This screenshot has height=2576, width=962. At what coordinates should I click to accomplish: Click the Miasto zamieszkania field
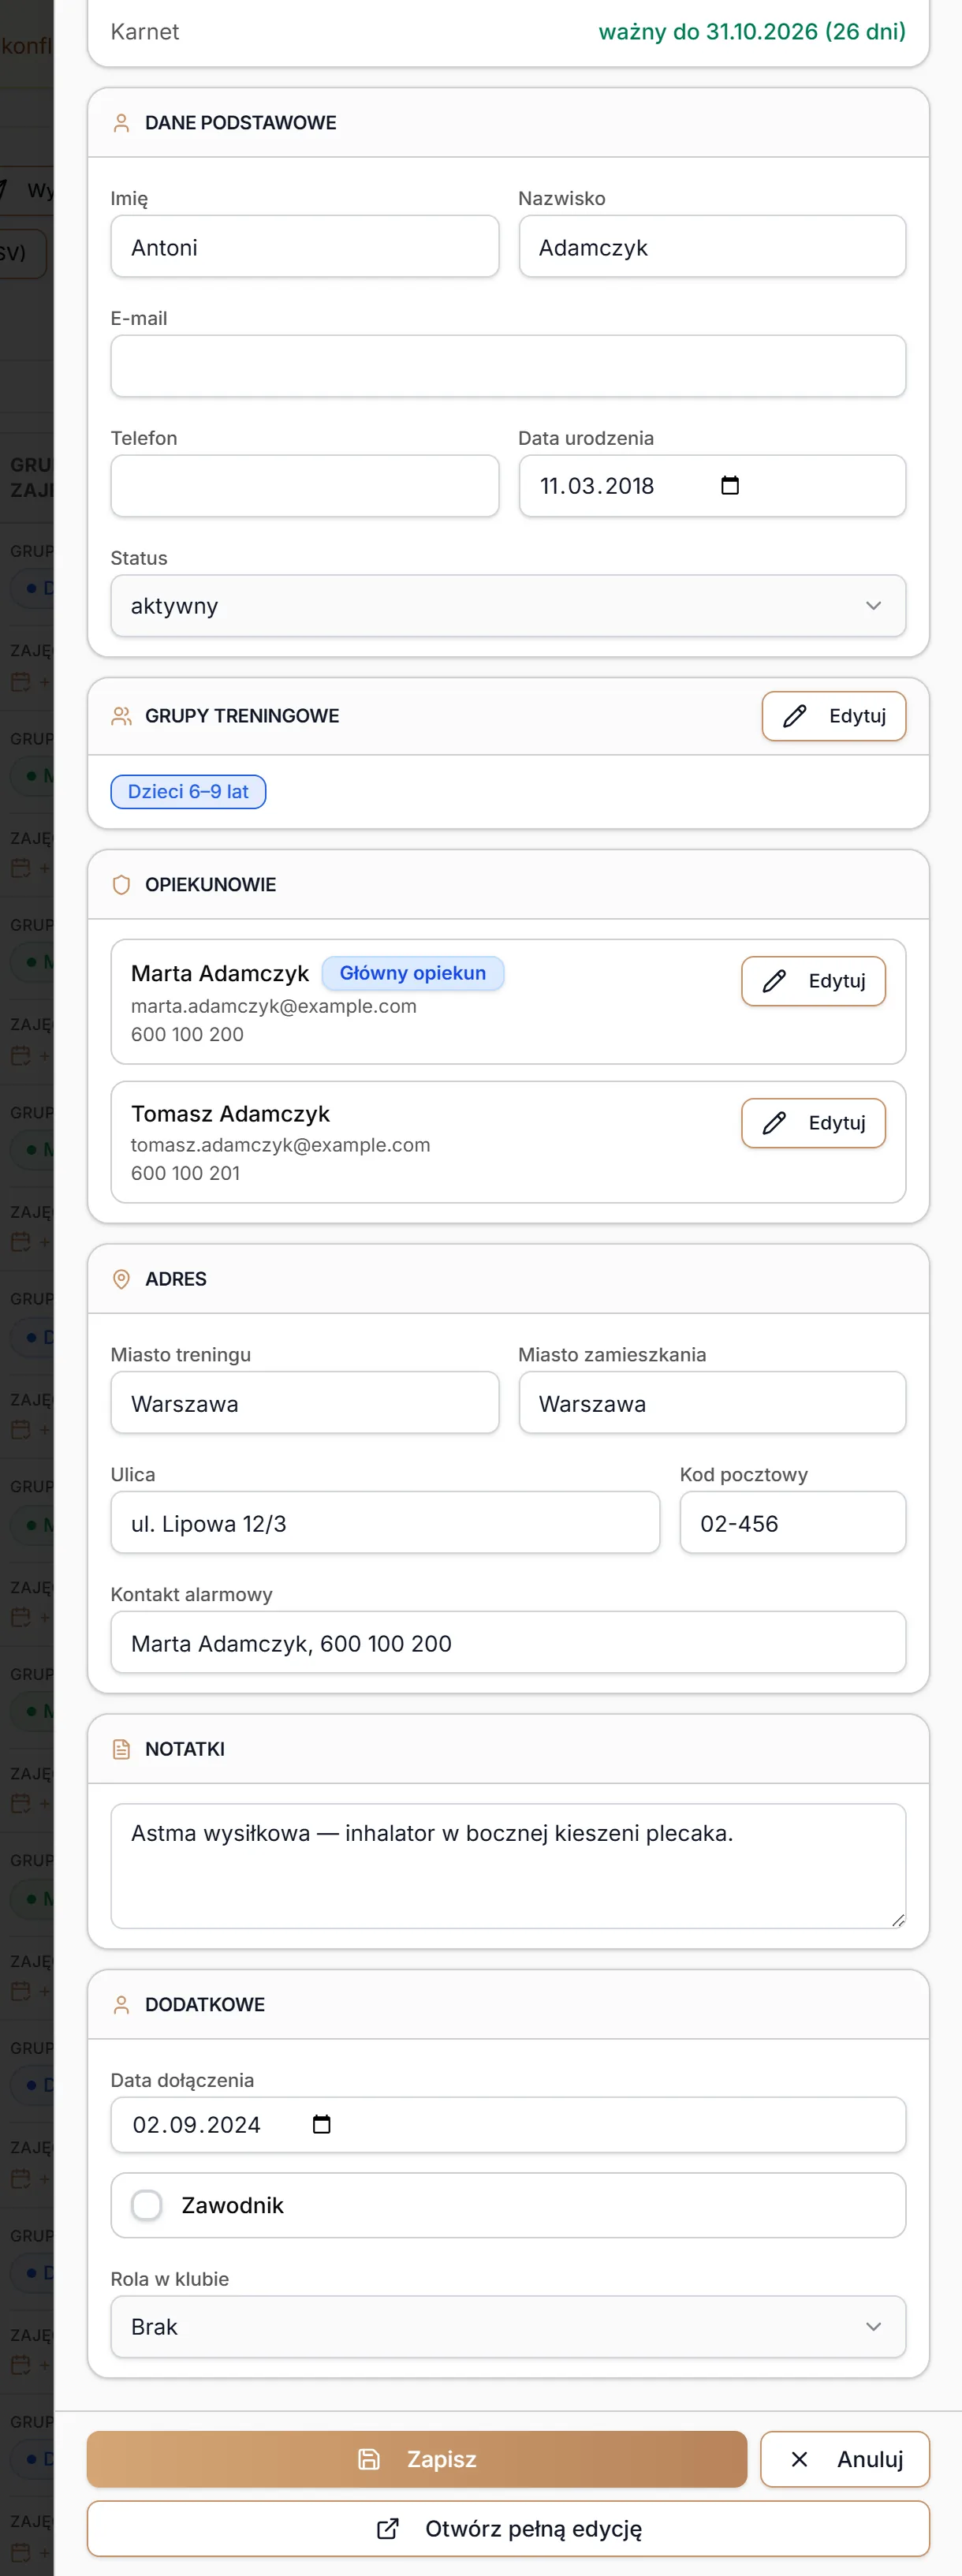tap(712, 1403)
